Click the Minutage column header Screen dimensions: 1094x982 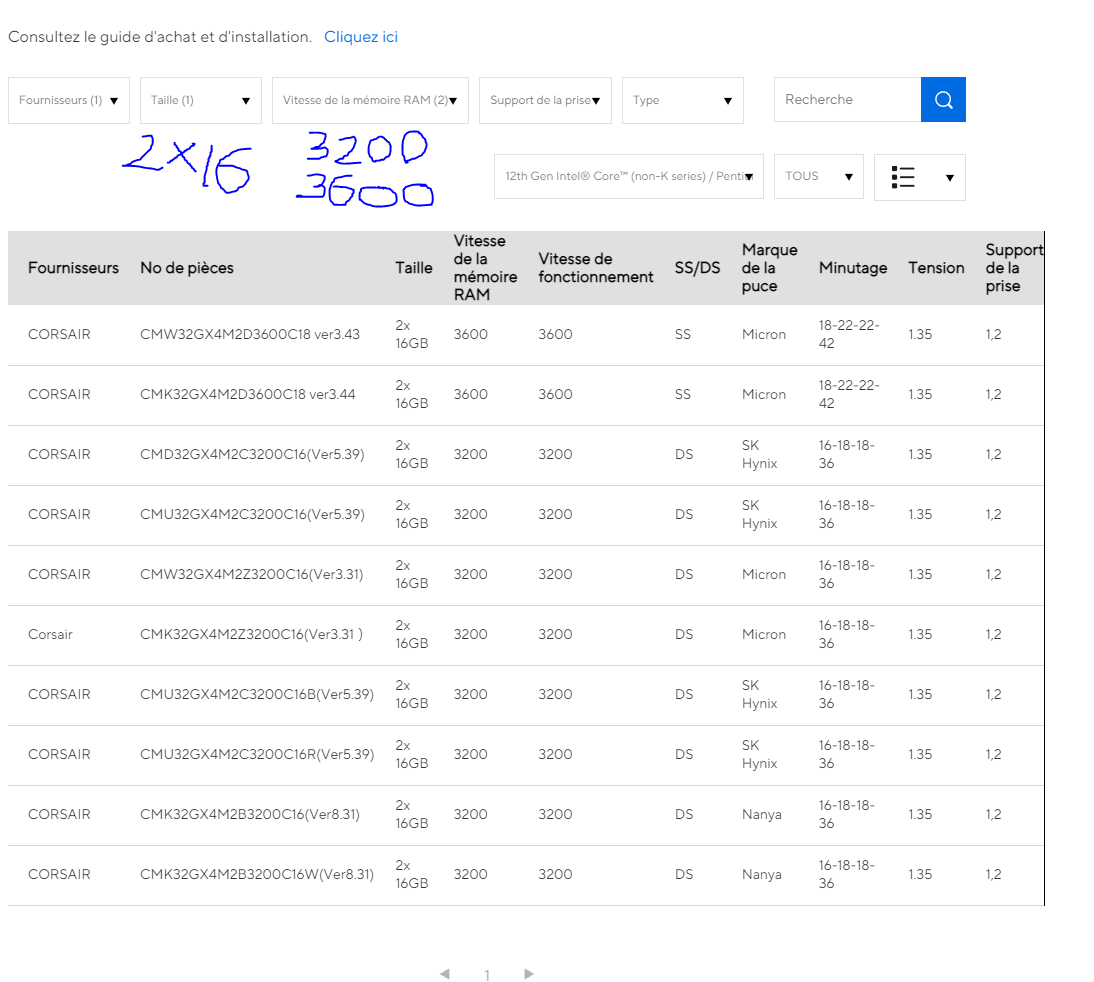[853, 268]
